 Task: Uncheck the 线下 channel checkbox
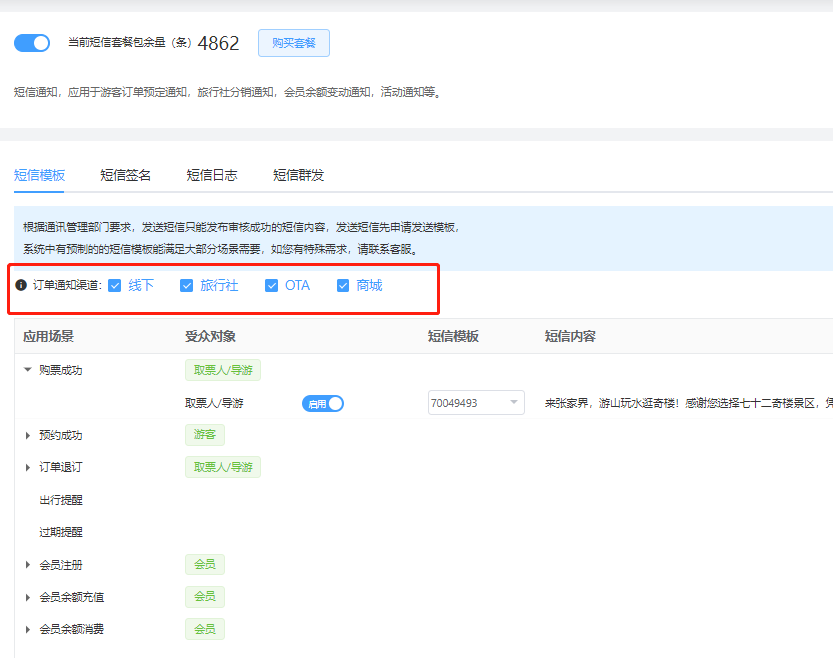[x=115, y=285]
